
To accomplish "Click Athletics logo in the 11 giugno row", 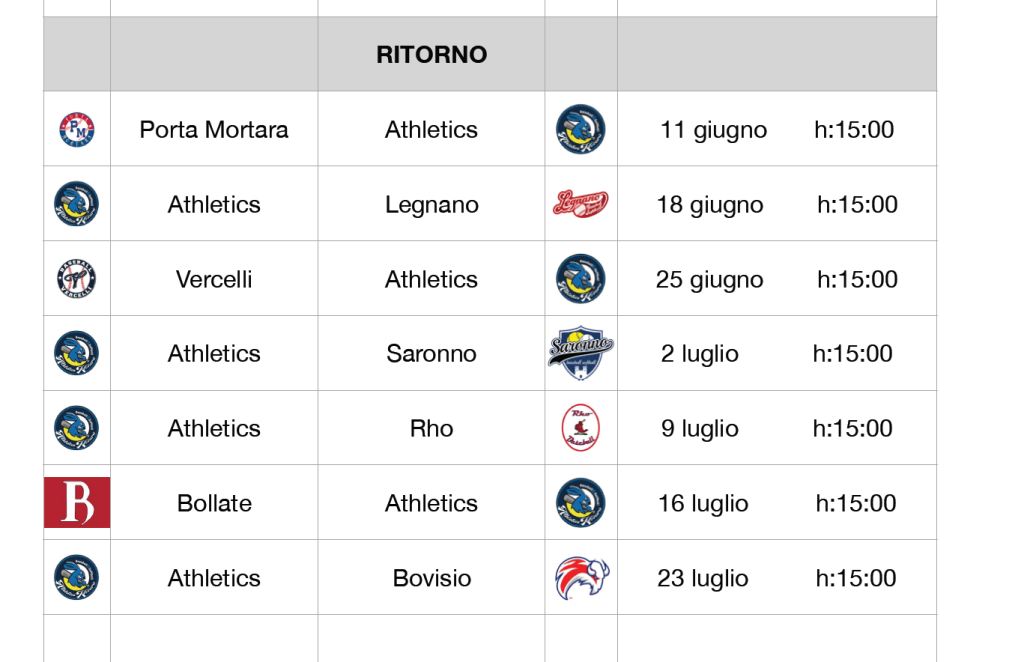I will (x=581, y=129).
